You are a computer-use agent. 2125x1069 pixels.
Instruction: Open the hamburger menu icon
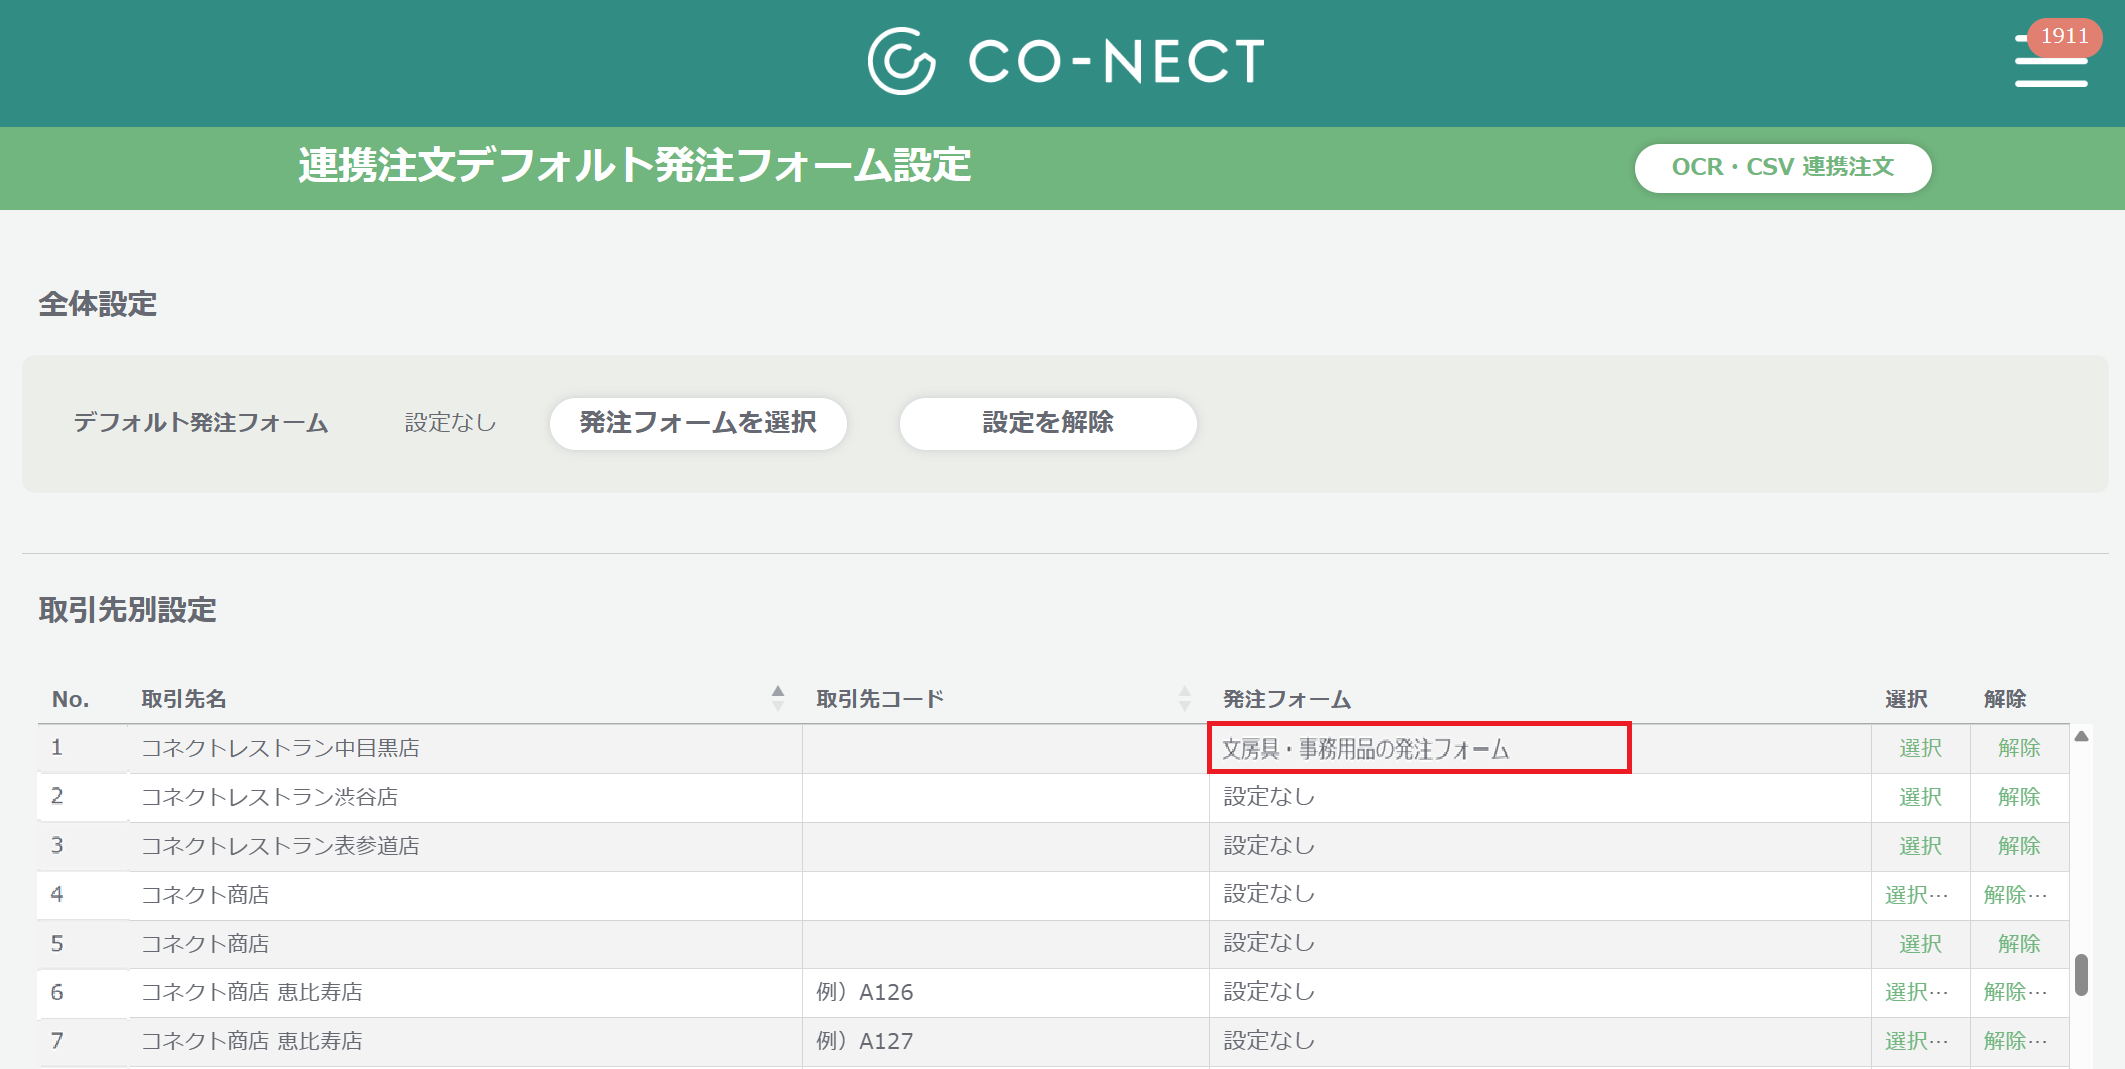[2050, 62]
